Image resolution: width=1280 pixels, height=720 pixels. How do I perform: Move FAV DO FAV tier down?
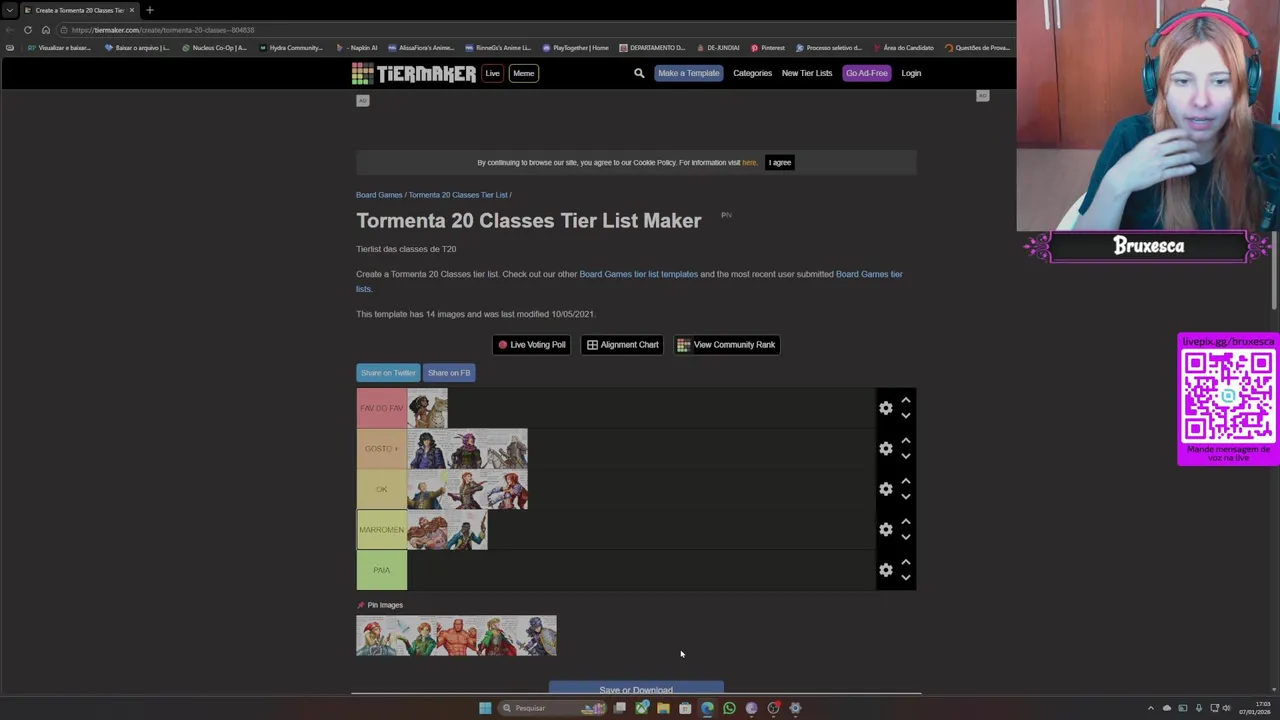[905, 416]
